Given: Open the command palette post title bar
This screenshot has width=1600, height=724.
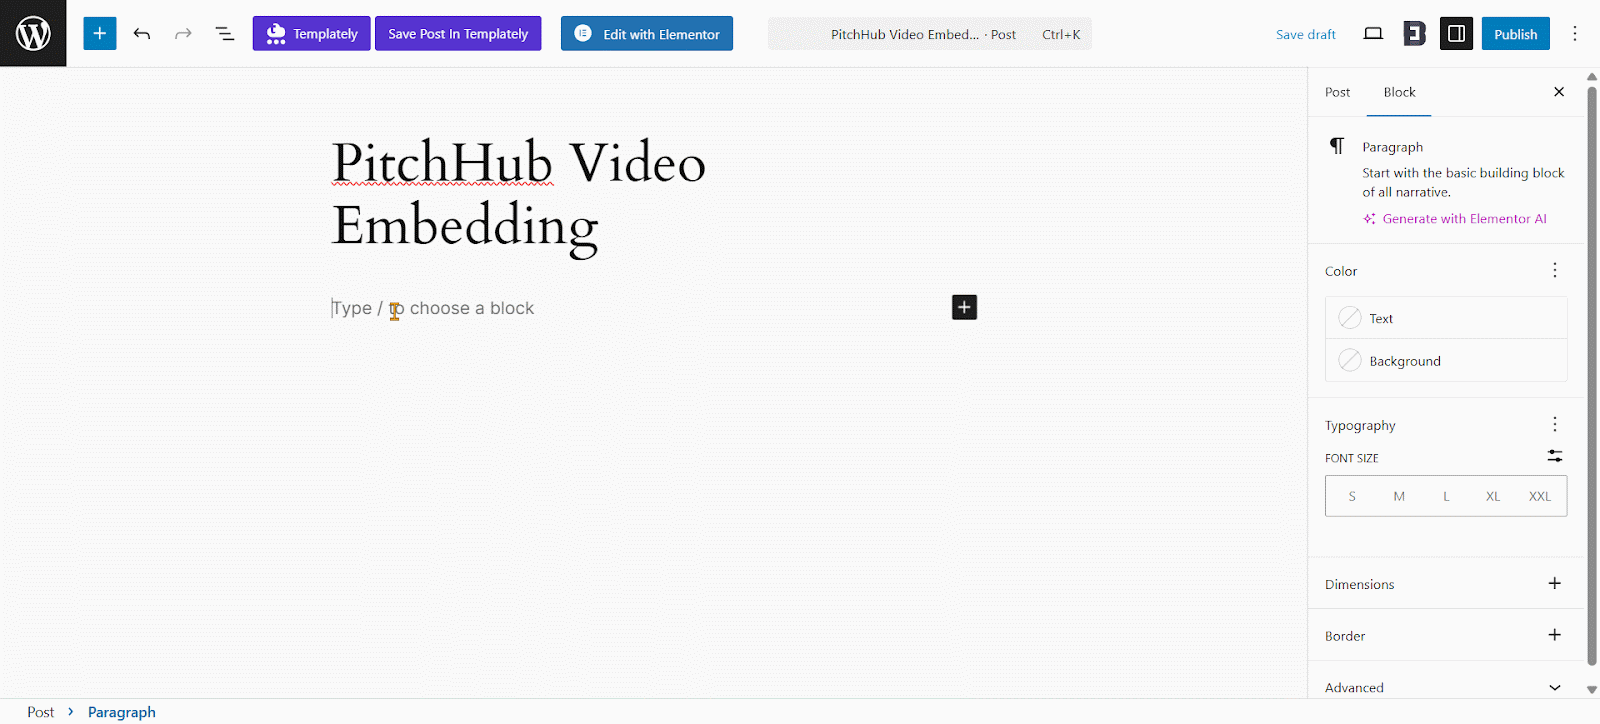Looking at the screenshot, I should click(x=930, y=34).
